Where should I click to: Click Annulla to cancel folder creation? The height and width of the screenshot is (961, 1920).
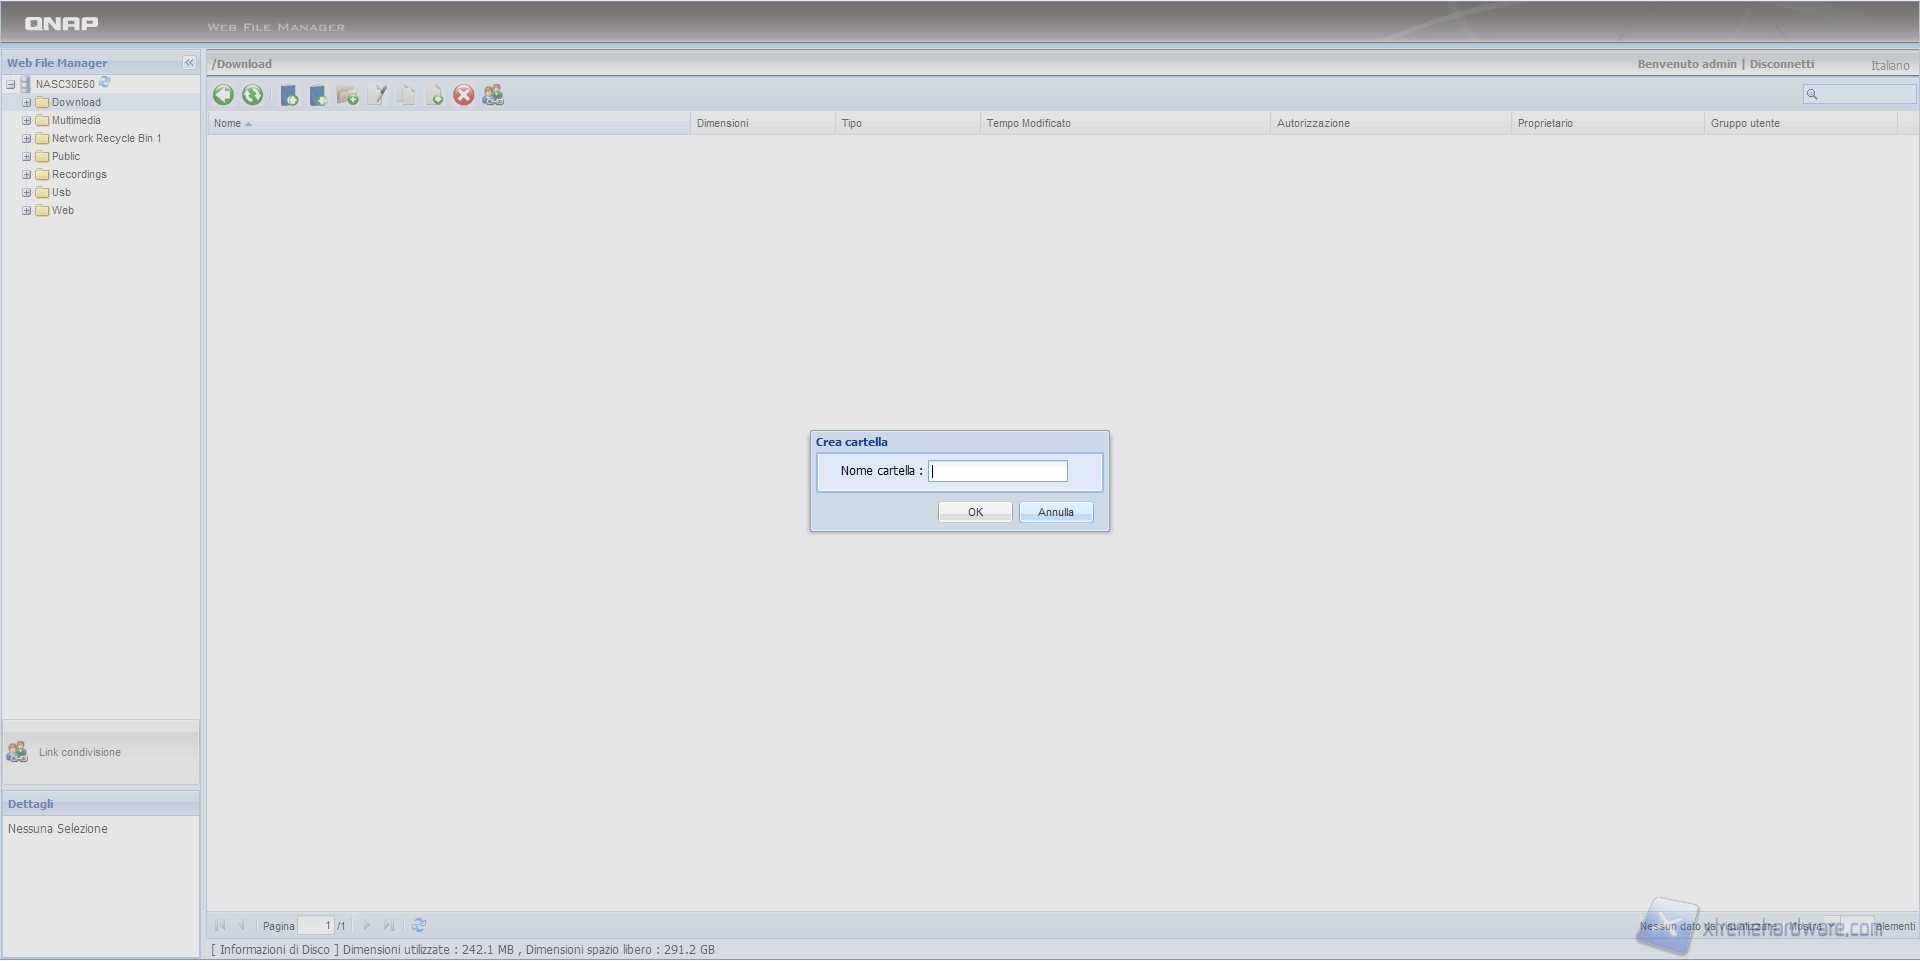tap(1055, 512)
